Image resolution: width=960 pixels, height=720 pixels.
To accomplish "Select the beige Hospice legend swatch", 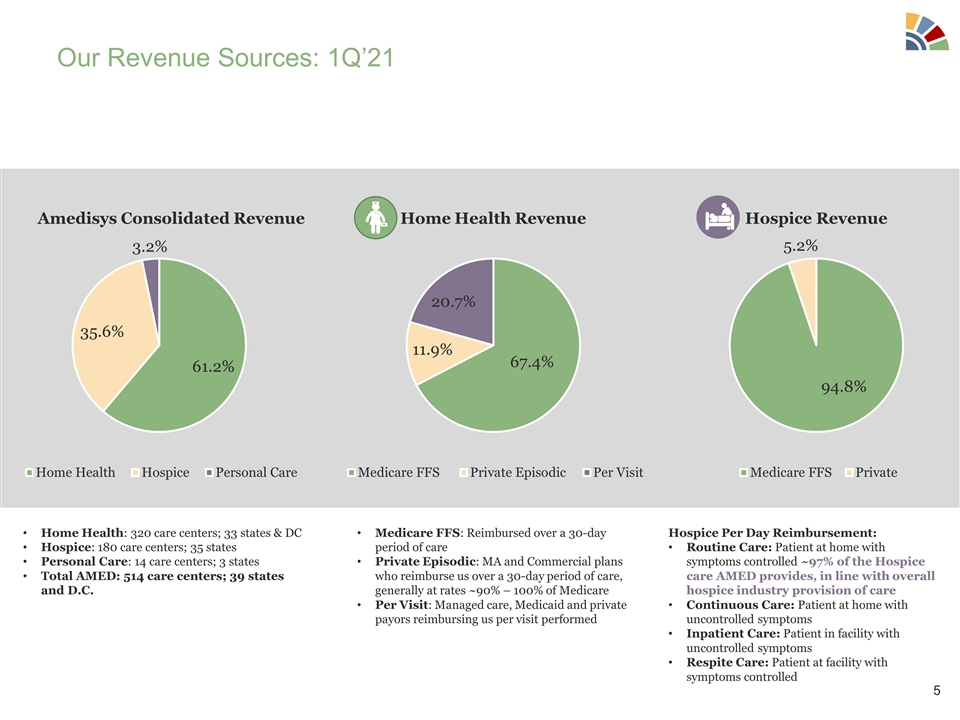I will tap(135, 473).
